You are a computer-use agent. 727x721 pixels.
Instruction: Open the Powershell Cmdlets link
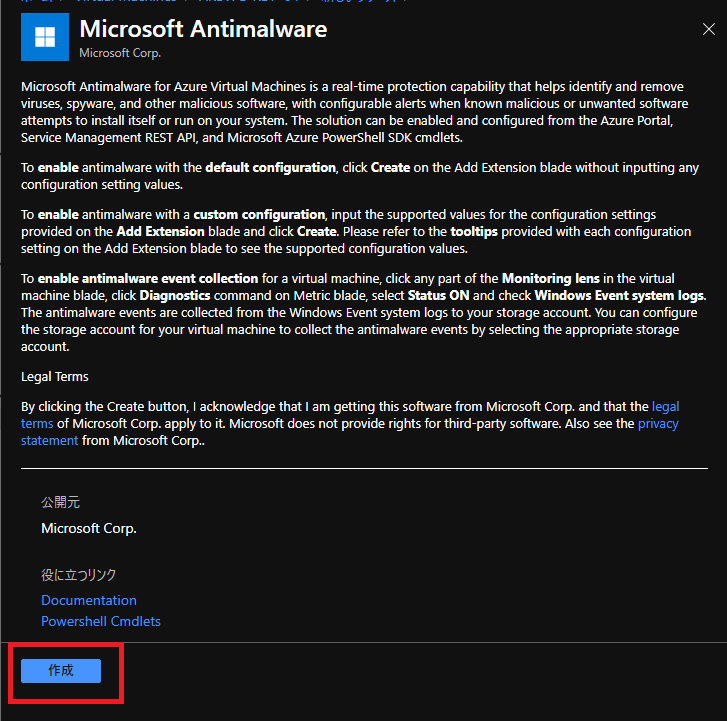click(x=101, y=621)
